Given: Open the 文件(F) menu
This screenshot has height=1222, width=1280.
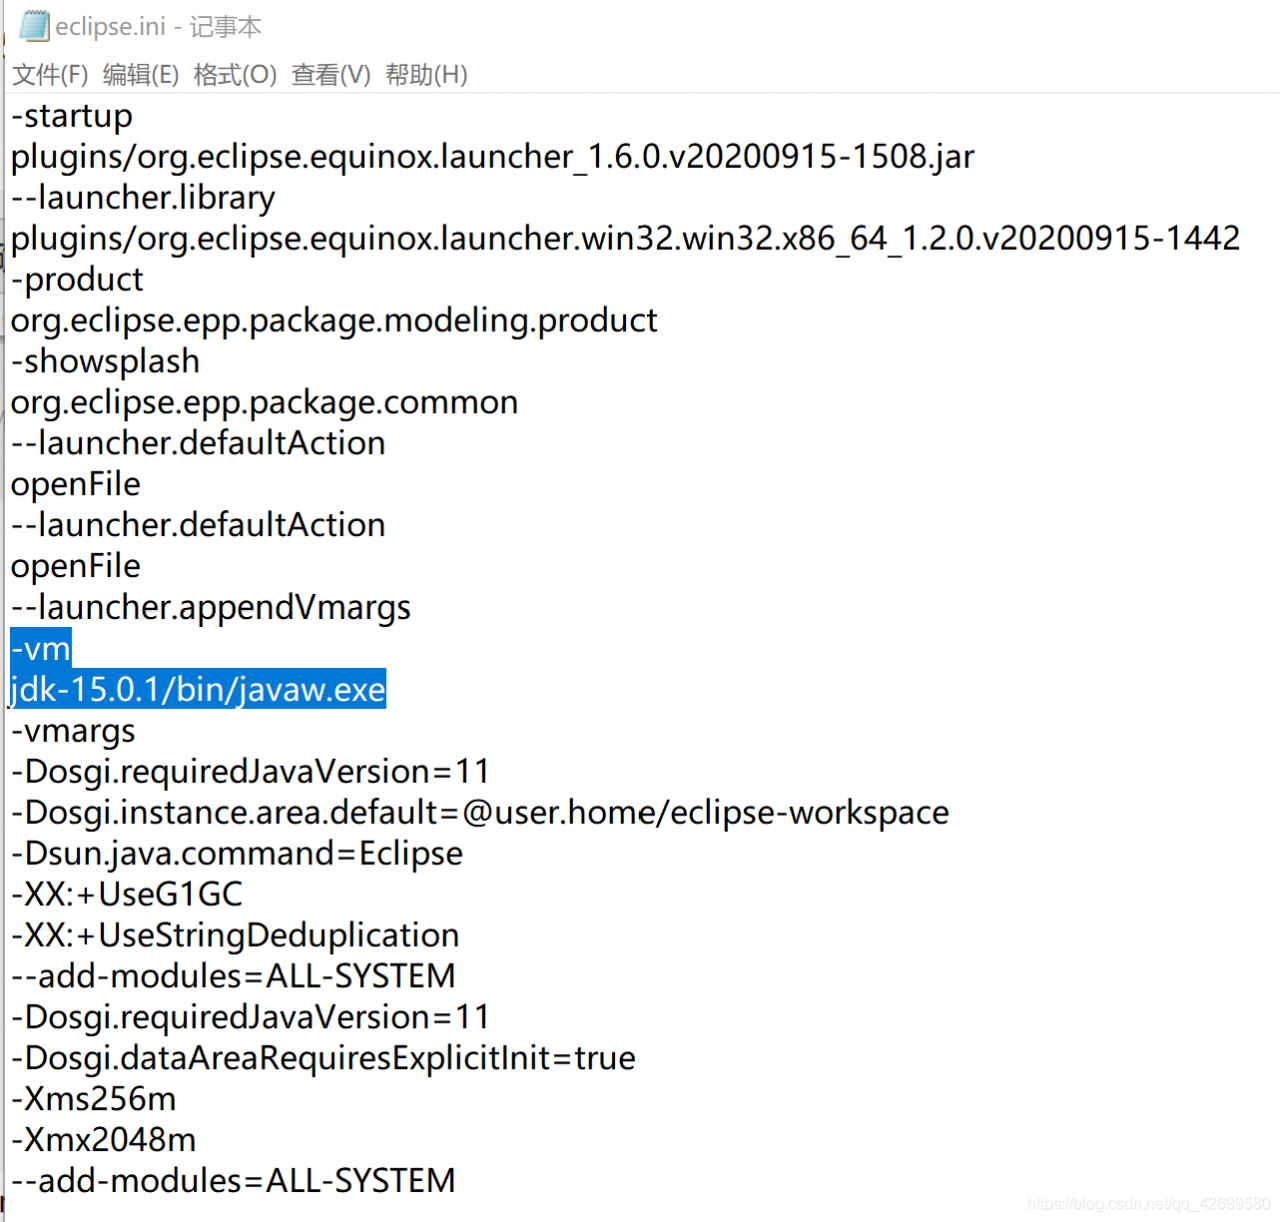Looking at the screenshot, I should [50, 75].
